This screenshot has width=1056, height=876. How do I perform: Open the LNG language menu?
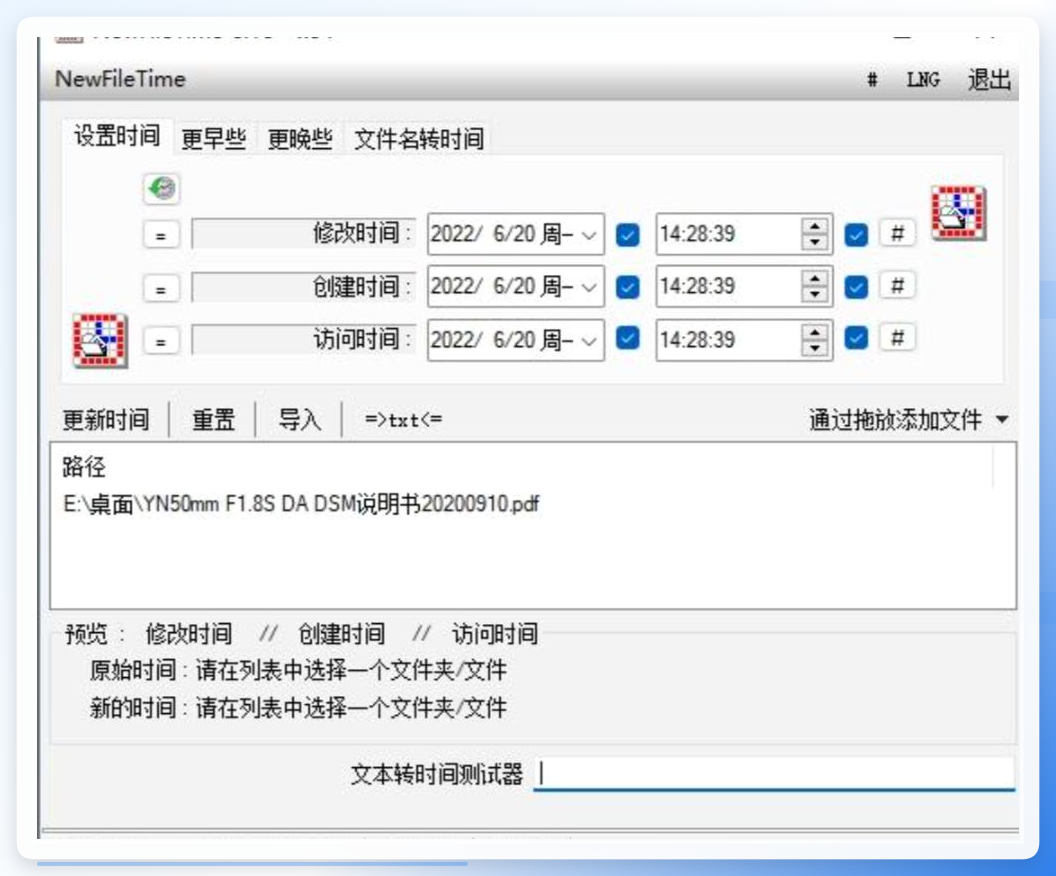923,80
